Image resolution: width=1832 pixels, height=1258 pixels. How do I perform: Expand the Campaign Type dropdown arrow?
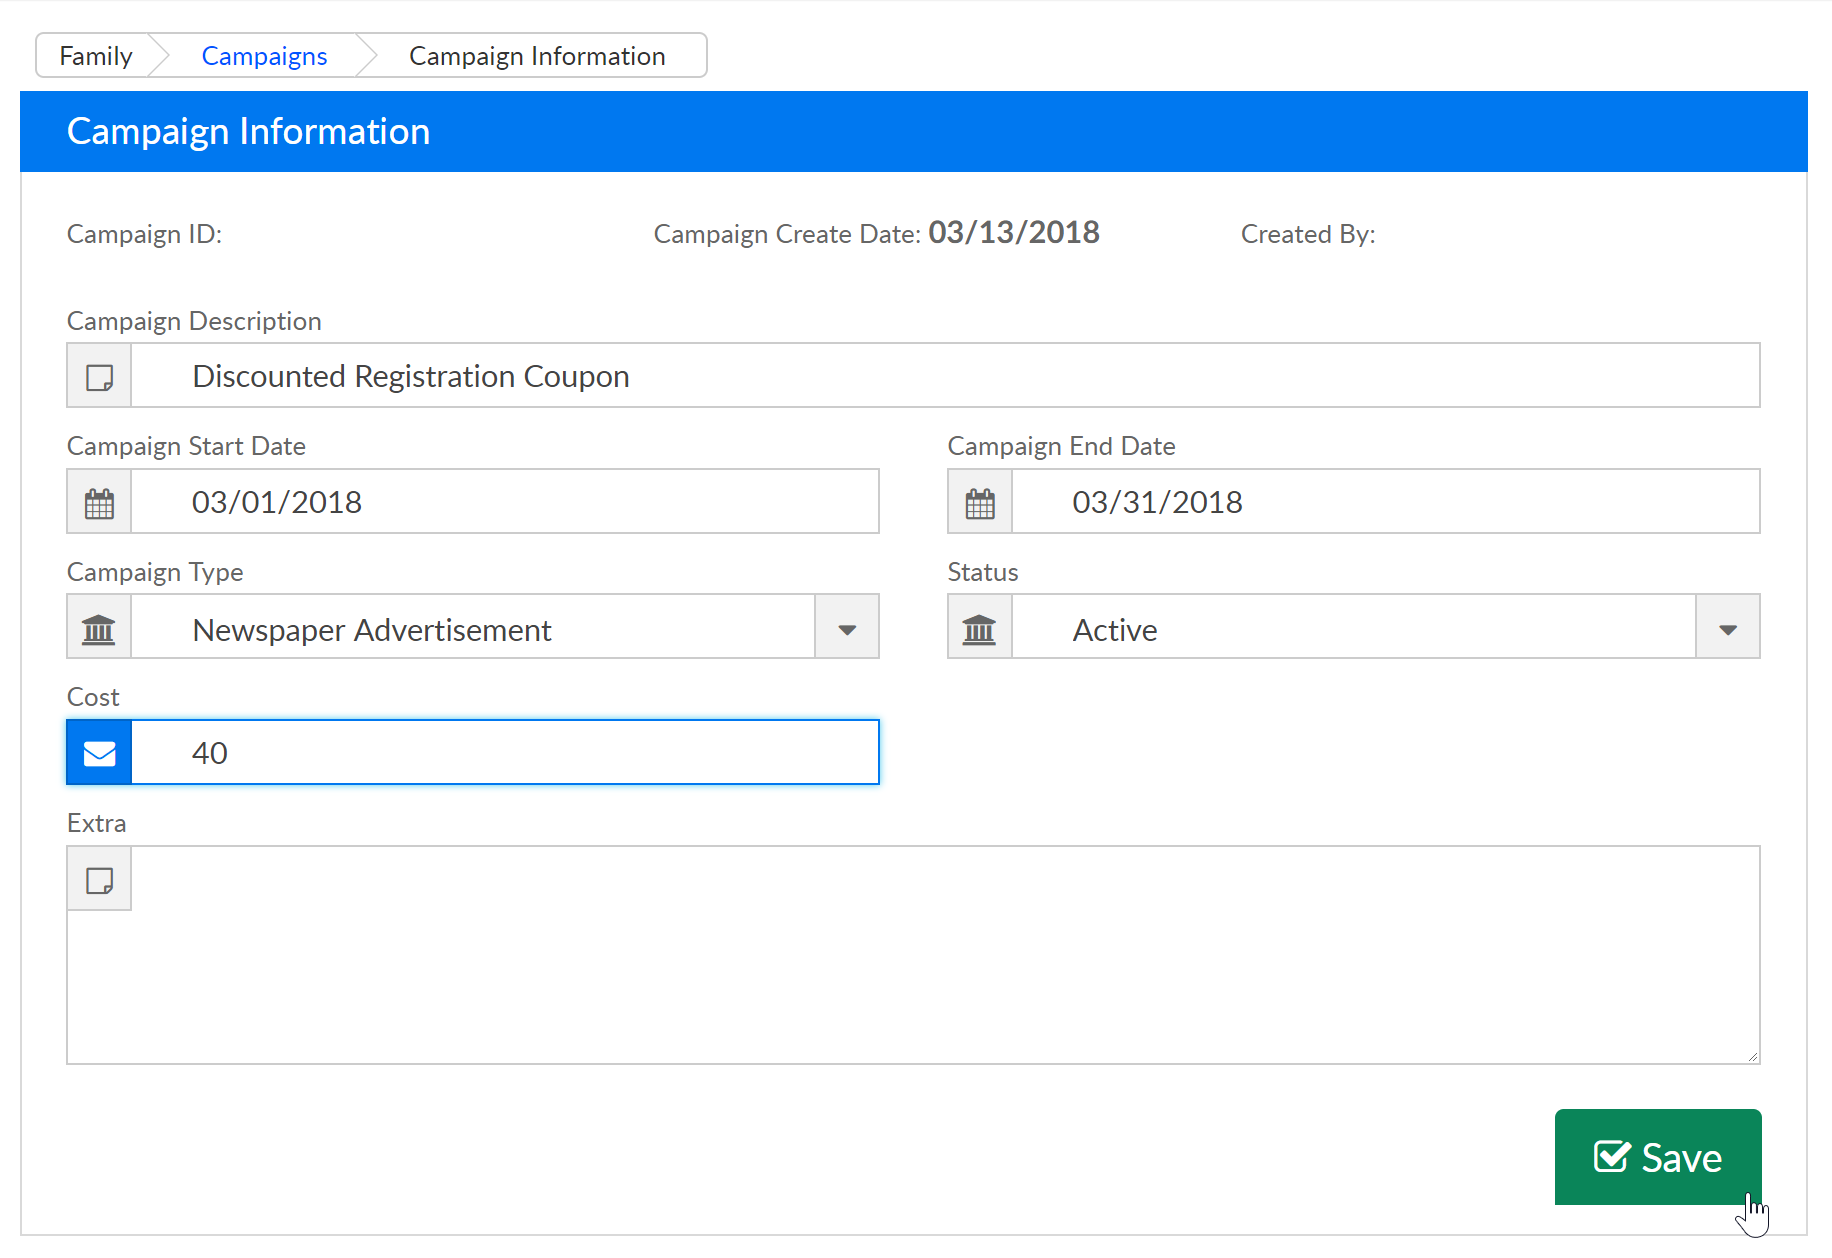(x=847, y=628)
